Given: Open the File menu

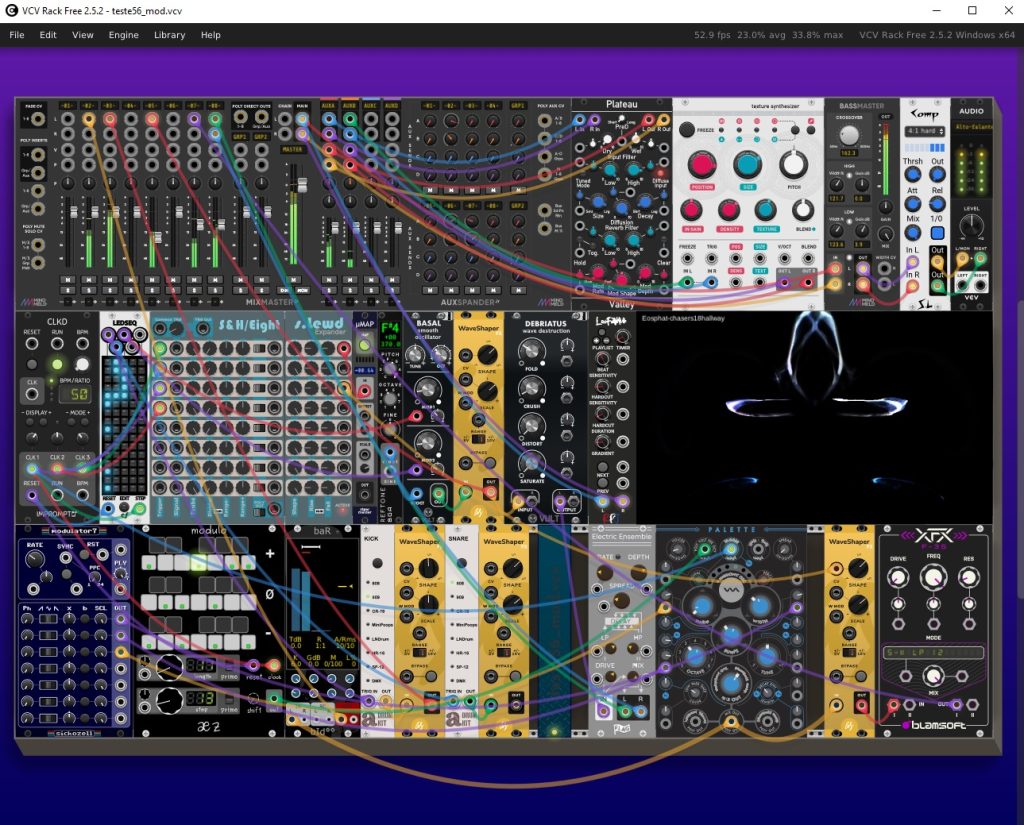Looking at the screenshot, I should click(17, 35).
